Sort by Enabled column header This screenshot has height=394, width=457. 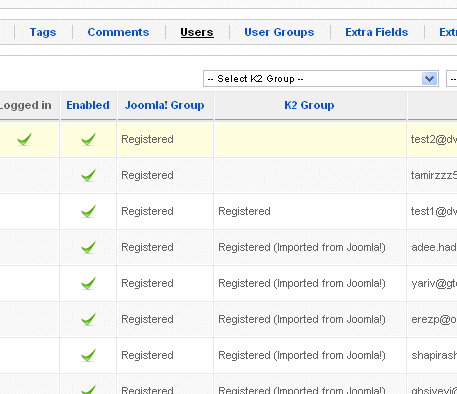pos(88,105)
